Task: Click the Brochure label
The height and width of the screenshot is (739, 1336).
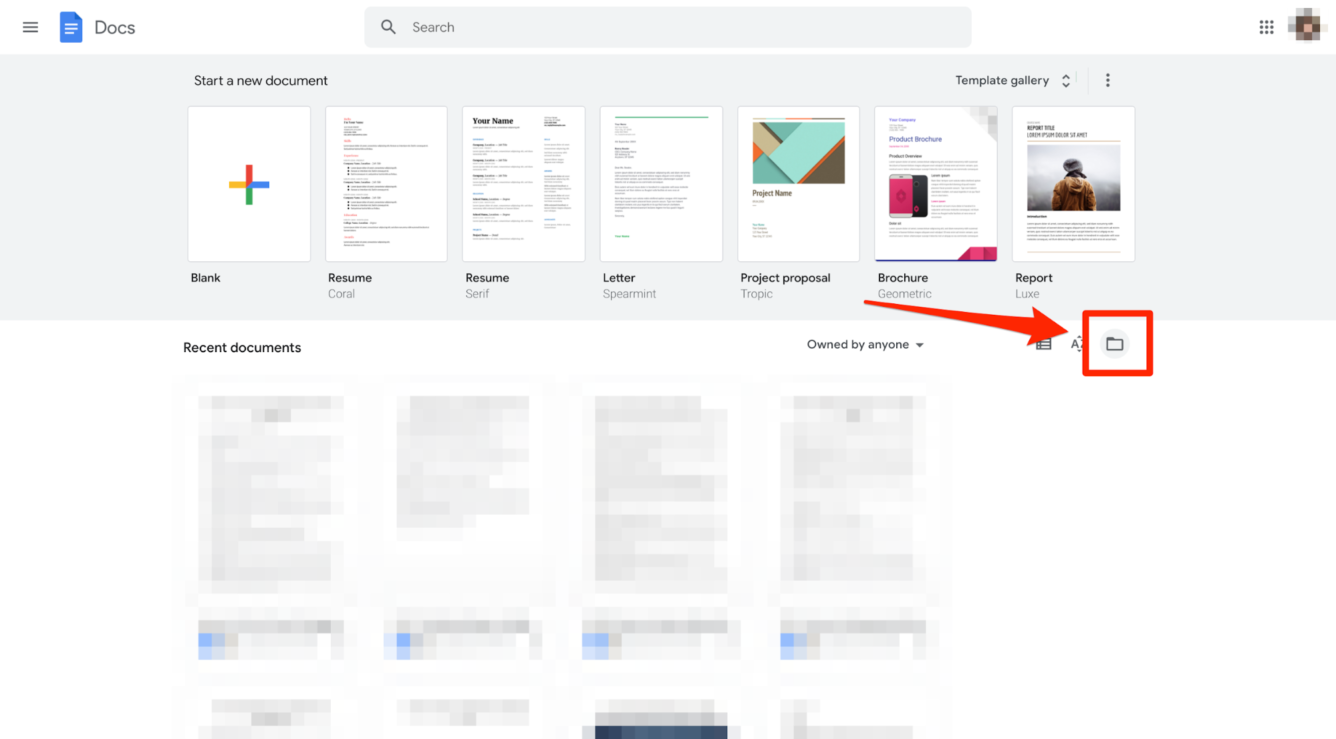Action: (903, 278)
